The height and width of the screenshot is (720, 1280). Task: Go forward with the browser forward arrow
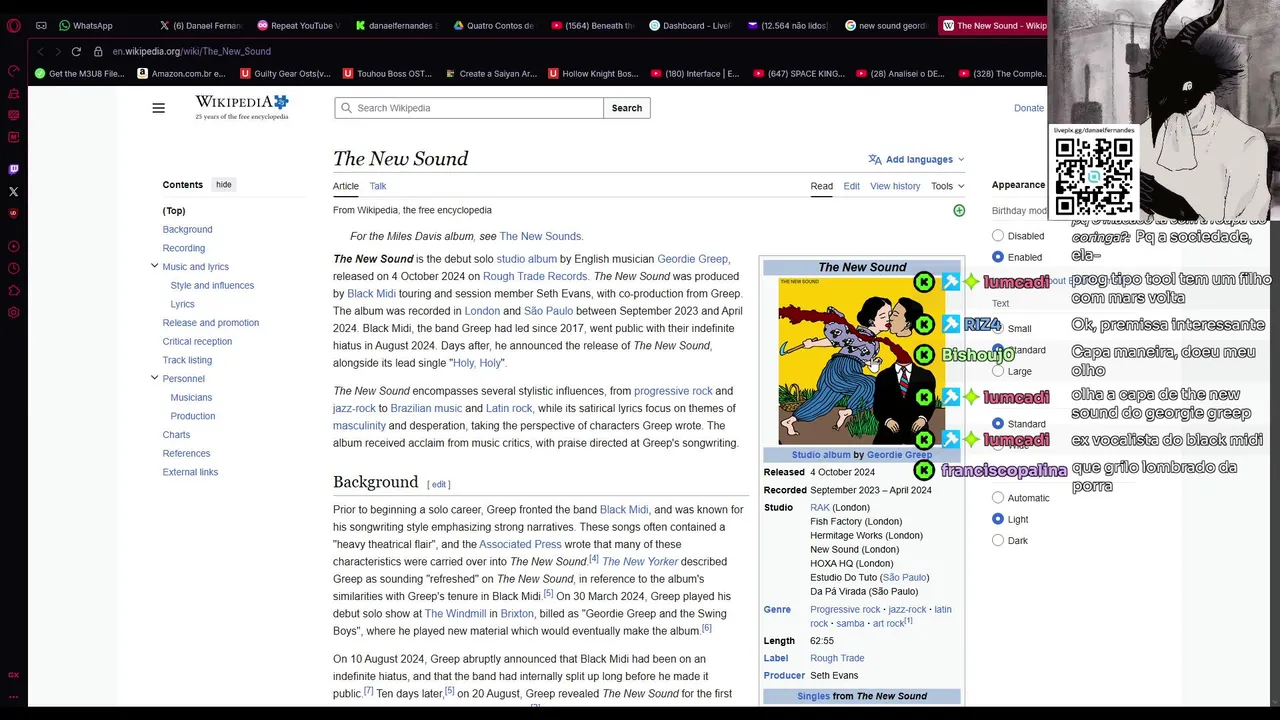[x=57, y=51]
